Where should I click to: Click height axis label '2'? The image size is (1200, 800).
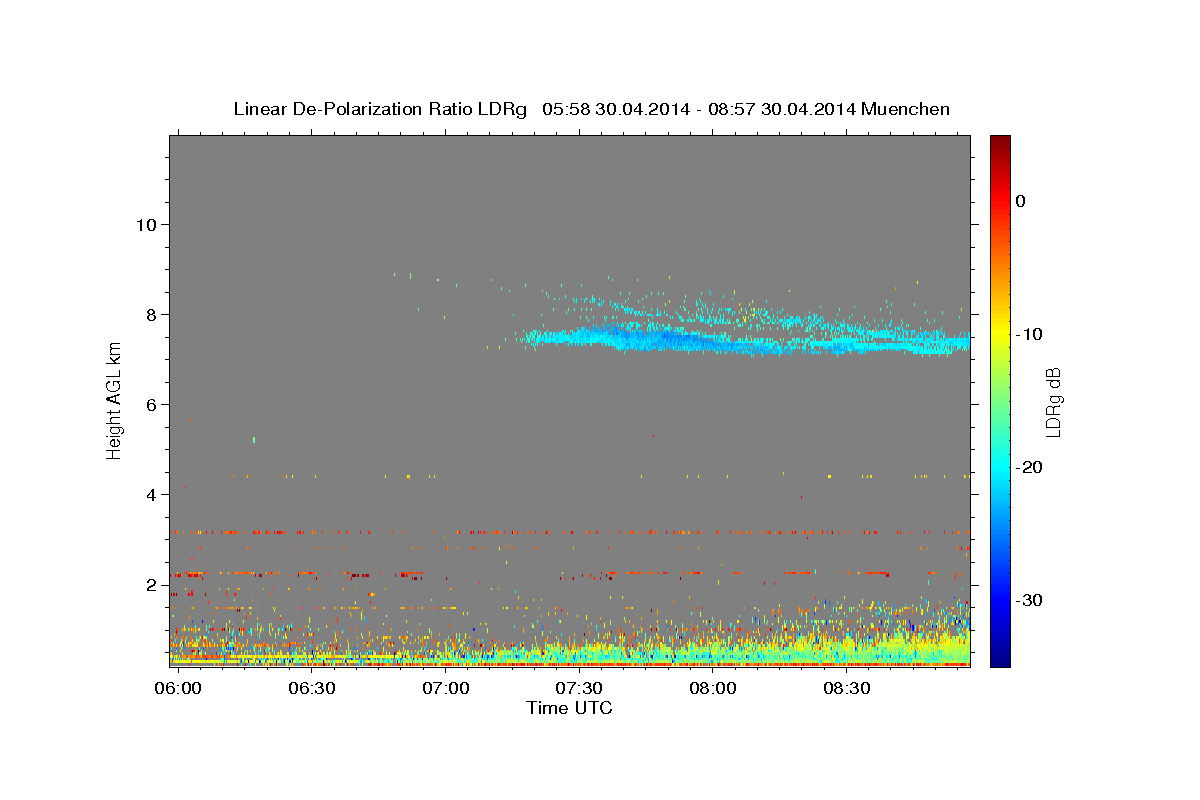coord(149,584)
